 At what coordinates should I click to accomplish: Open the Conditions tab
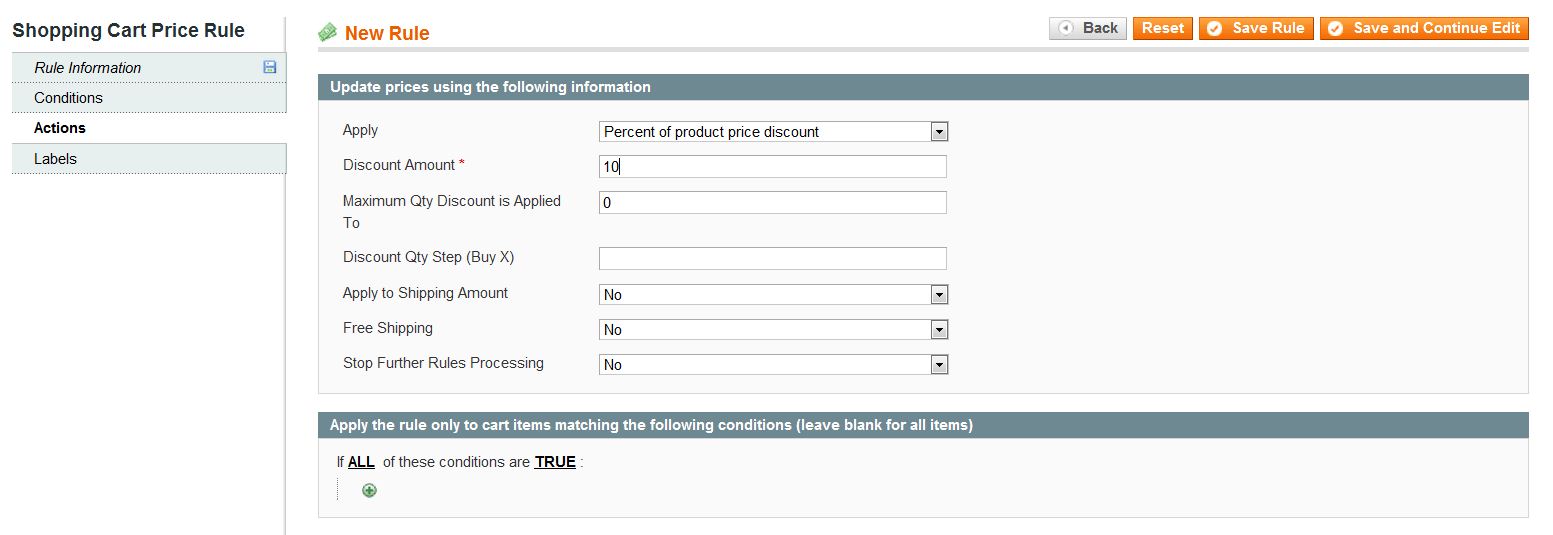(68, 98)
